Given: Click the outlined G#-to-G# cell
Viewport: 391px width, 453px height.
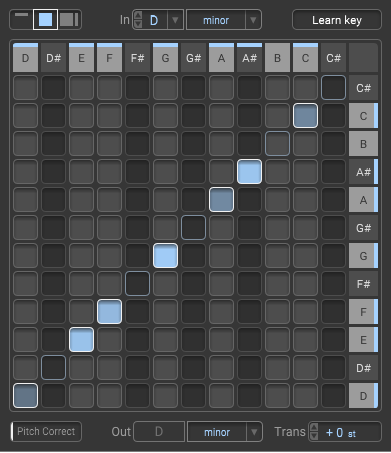Looking at the screenshot, I should click(193, 228).
